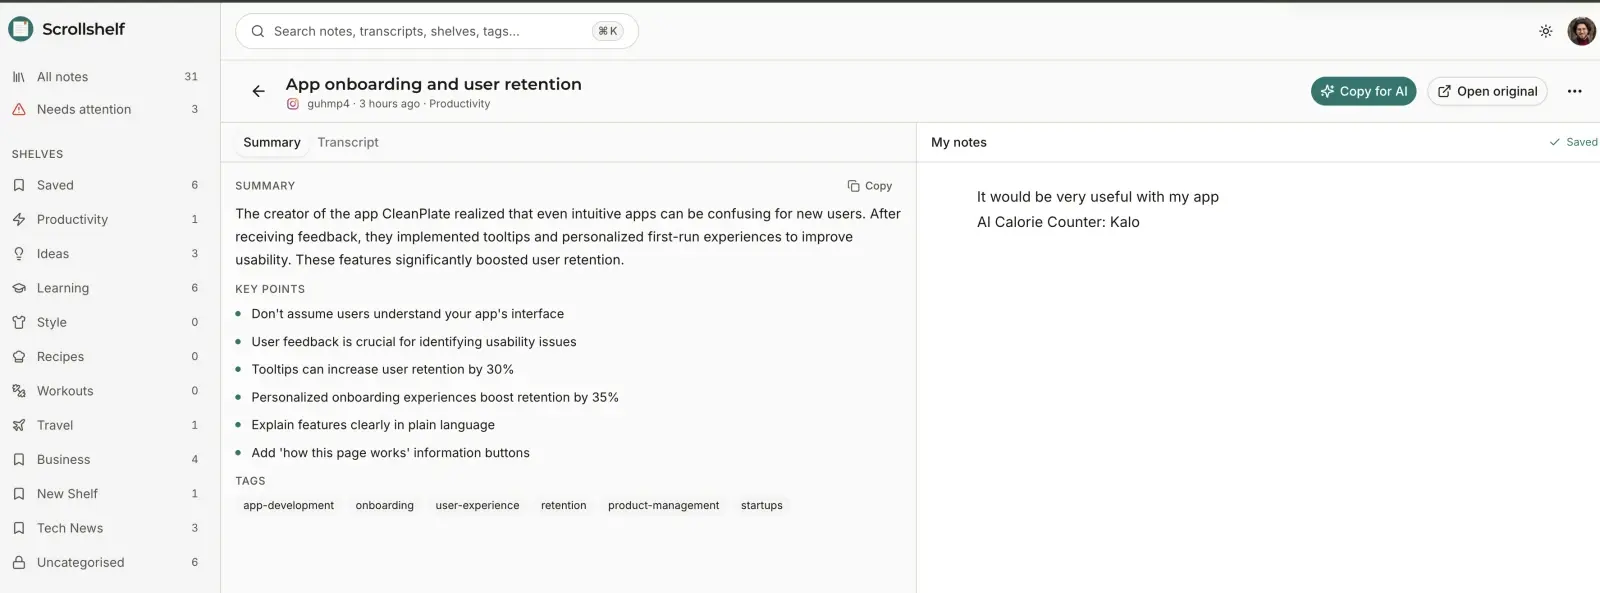Click the ⌘K shortcut badge
Viewport: 1600px width, 593px height.
[607, 32]
